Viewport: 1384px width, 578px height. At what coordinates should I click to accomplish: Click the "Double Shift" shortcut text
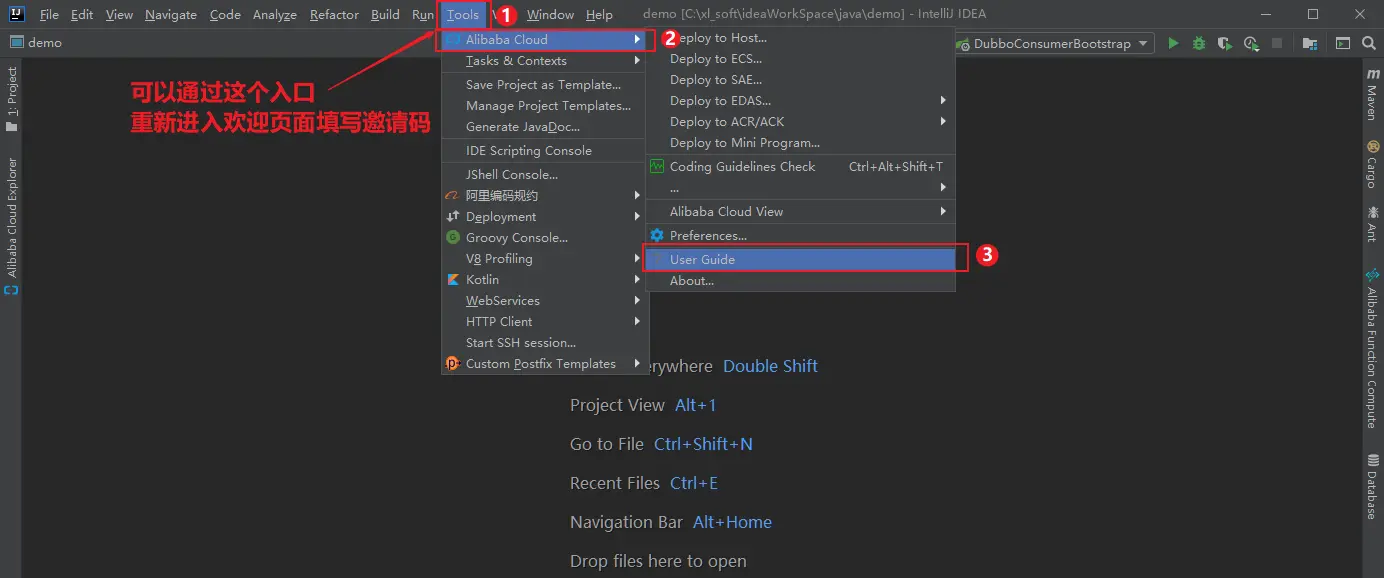pyautogui.click(x=770, y=366)
